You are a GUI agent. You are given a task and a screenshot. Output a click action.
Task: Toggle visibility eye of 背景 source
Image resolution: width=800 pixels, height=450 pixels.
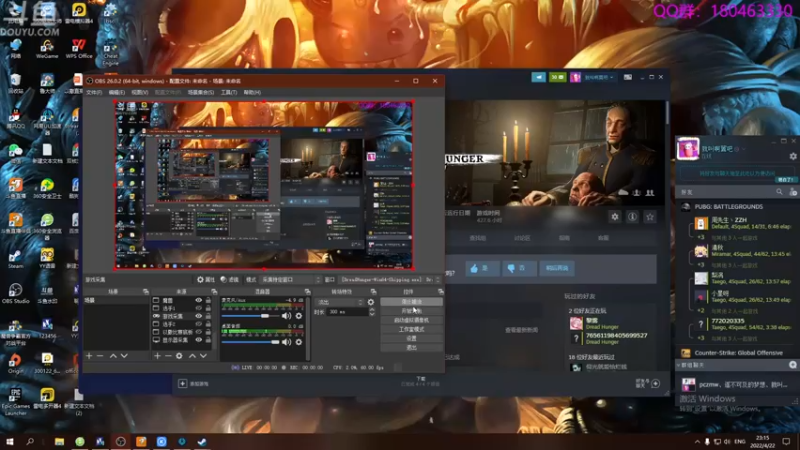pos(198,301)
